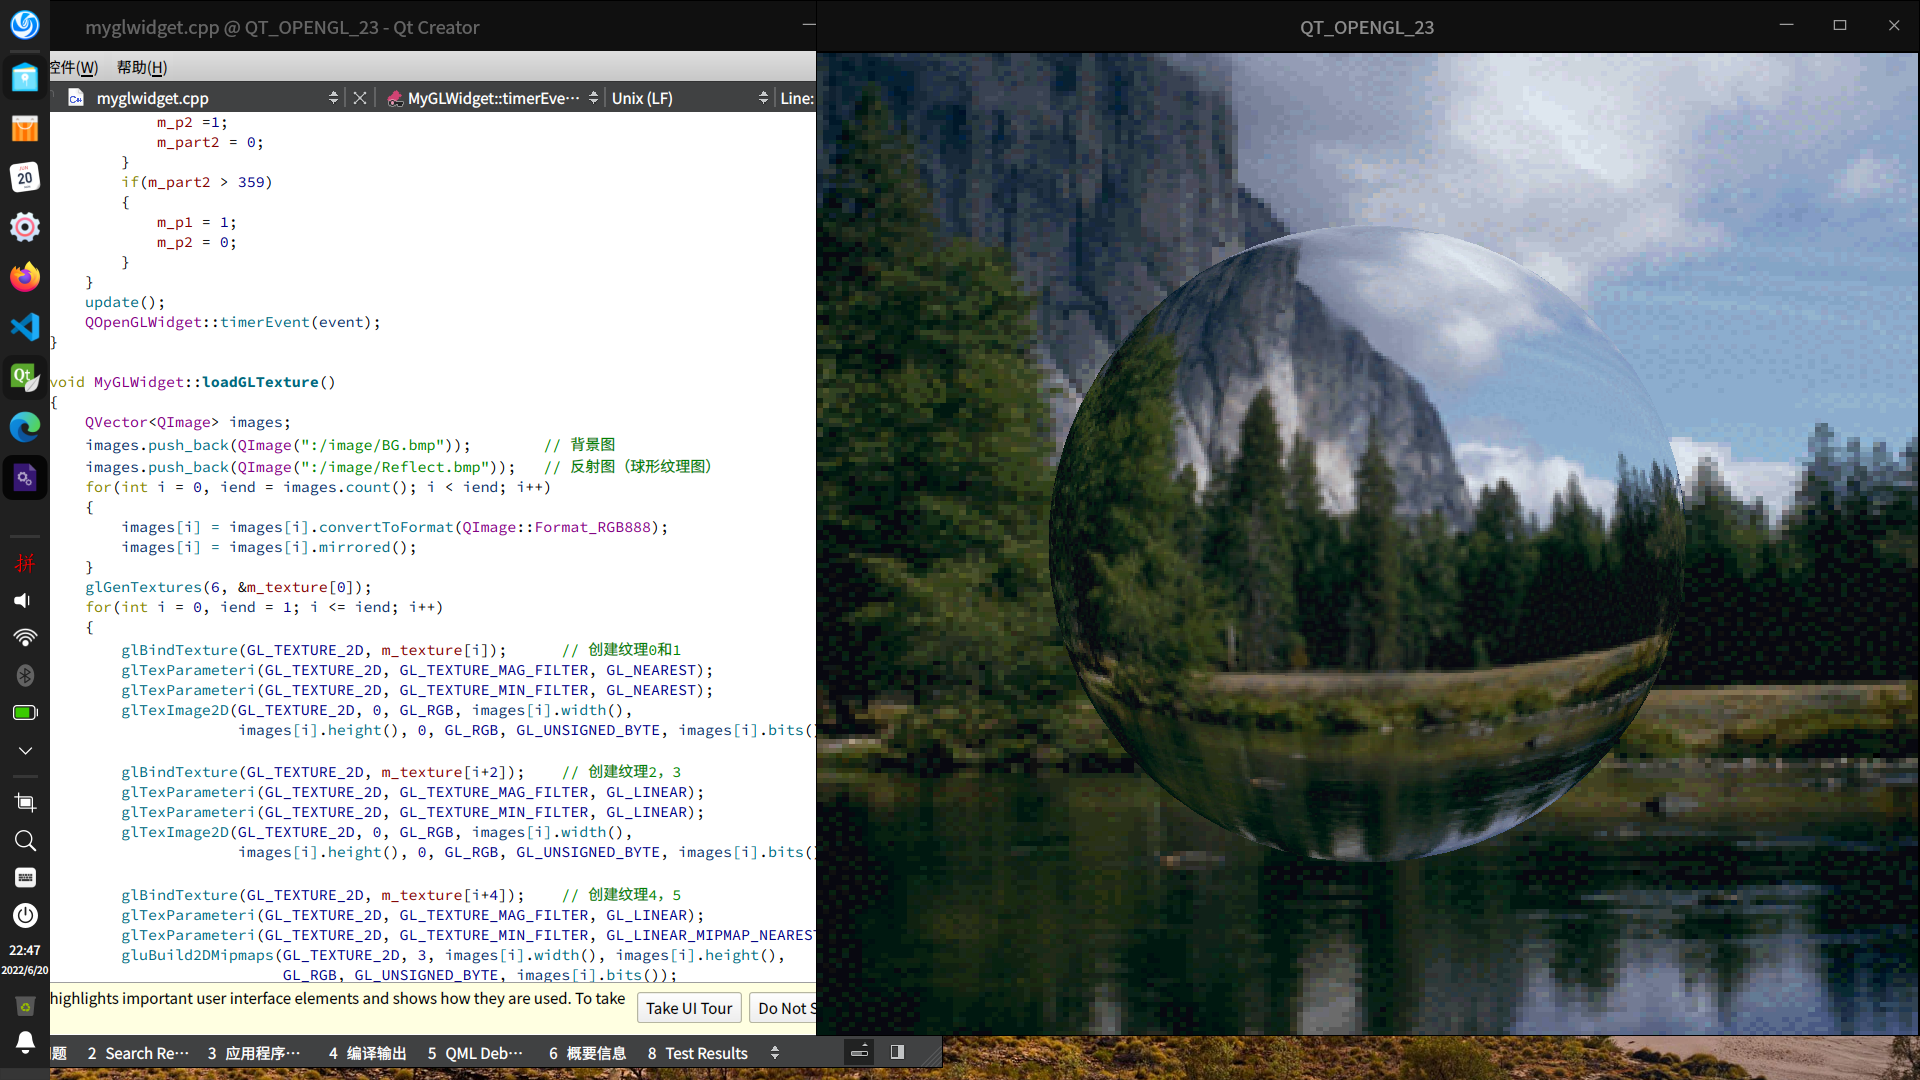
Task: Open the Unix (LF) line ending dropdown
Action: [x=763, y=98]
